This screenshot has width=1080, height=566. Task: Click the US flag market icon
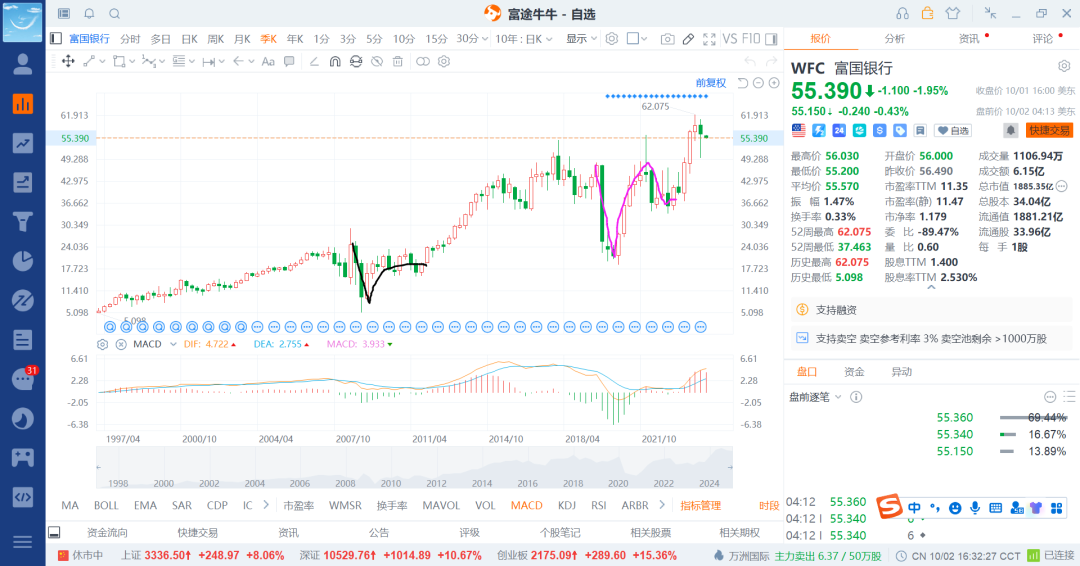click(x=798, y=130)
